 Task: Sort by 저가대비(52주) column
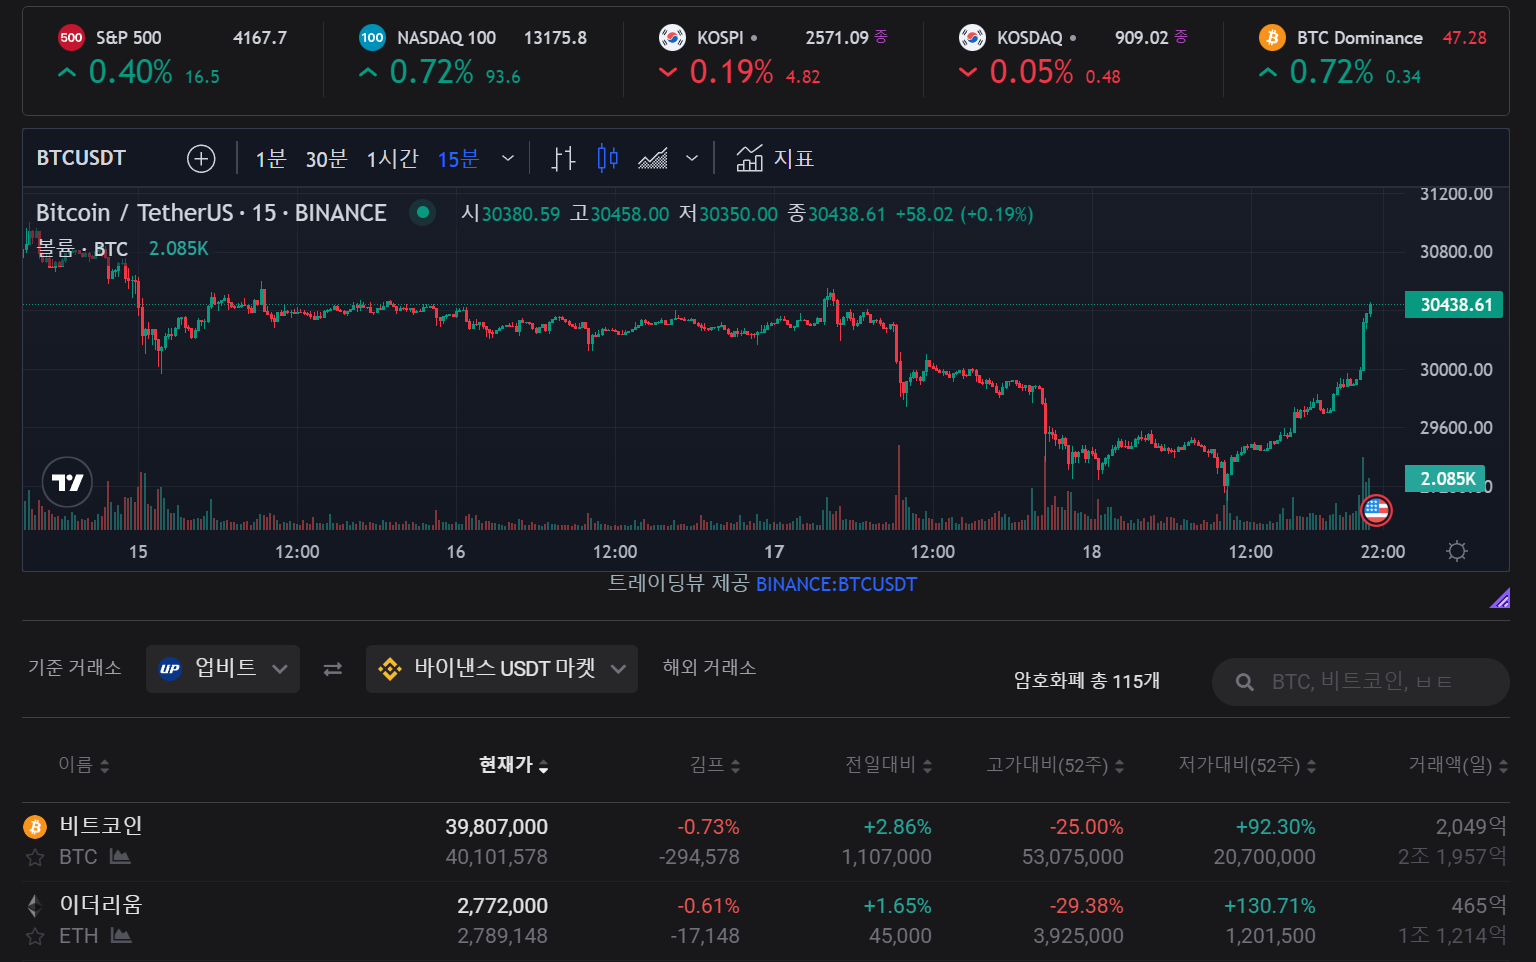coord(1248,765)
